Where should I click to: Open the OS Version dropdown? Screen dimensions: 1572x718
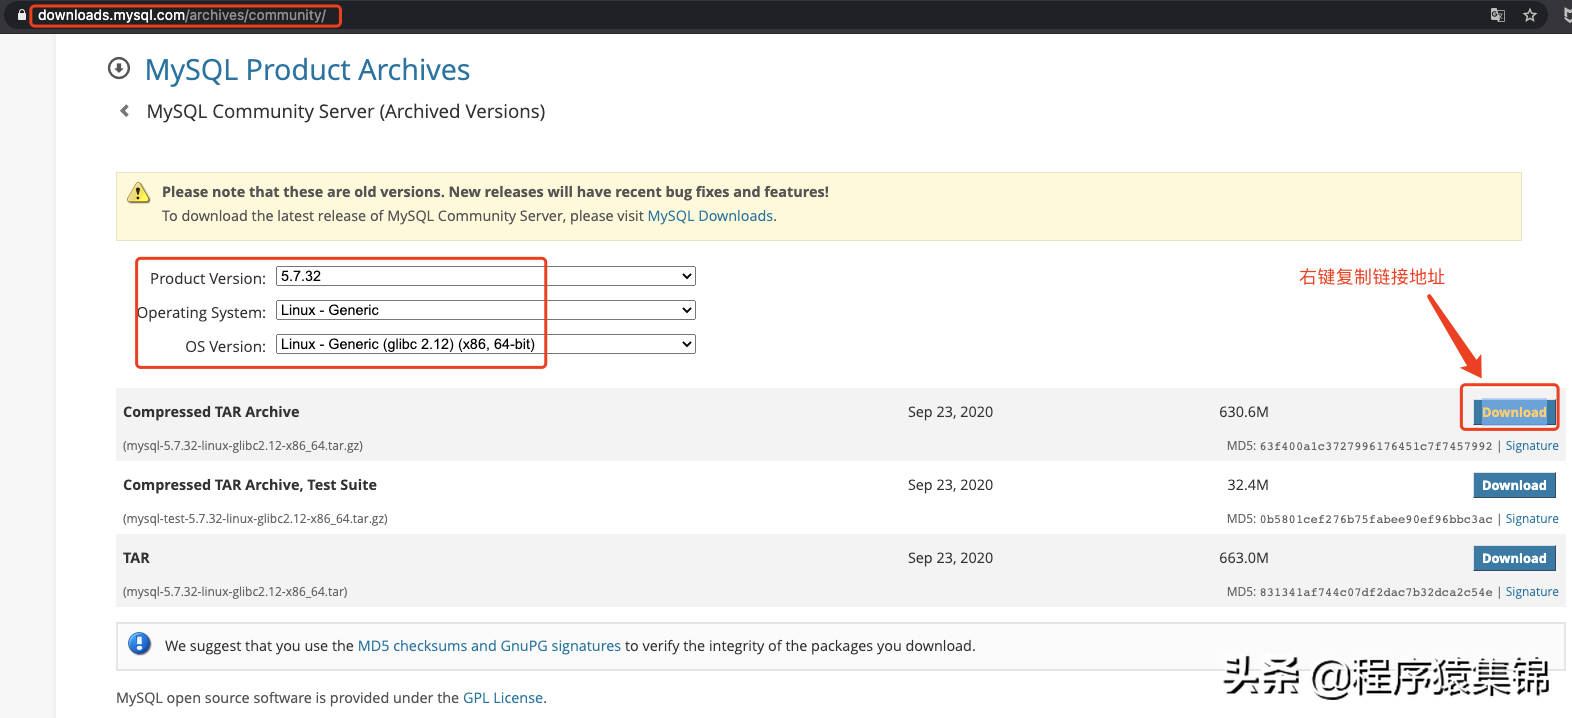(486, 344)
